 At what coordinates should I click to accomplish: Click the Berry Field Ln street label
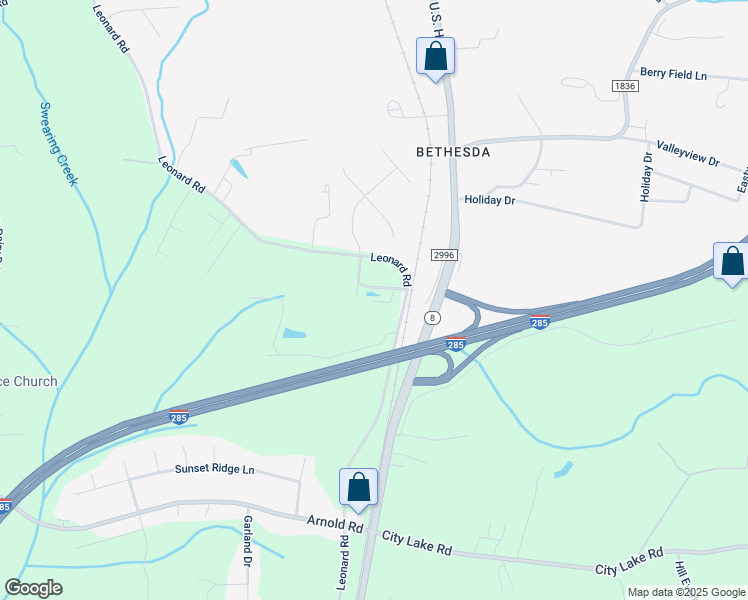(673, 74)
